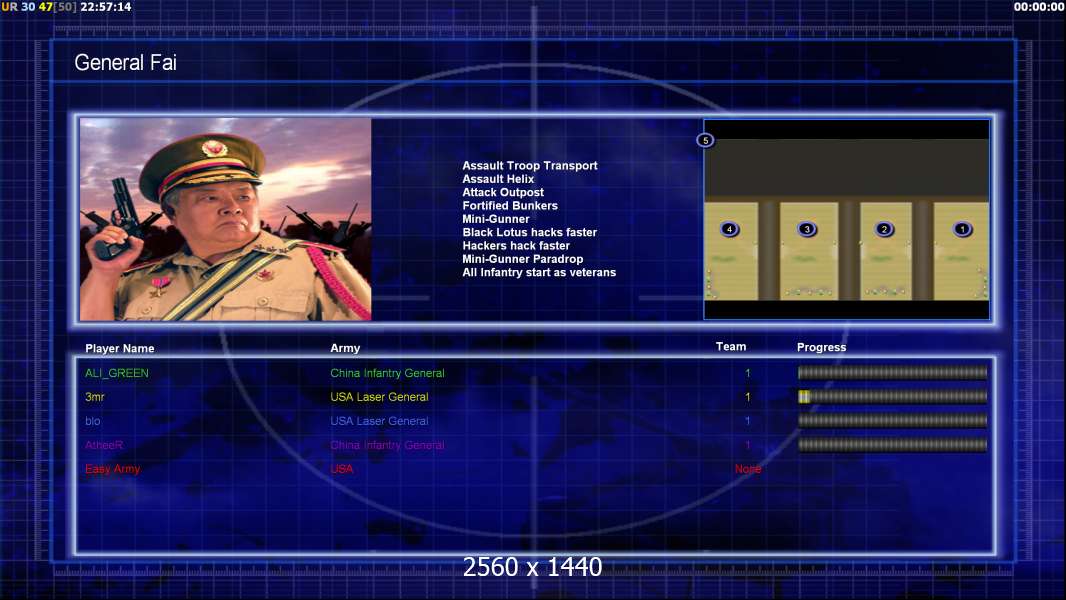Image resolution: width=1066 pixels, height=600 pixels.
Task: Click Assault Helix ability text
Action: 498,179
